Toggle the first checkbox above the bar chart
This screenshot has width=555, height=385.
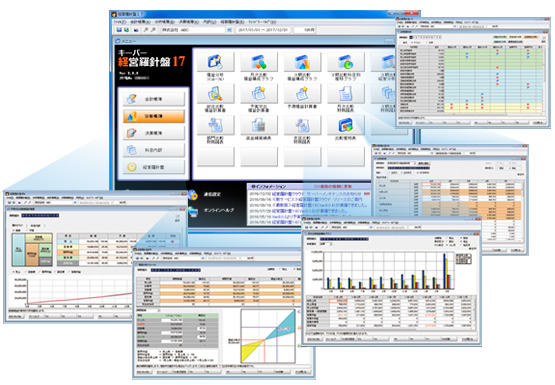[446, 238]
